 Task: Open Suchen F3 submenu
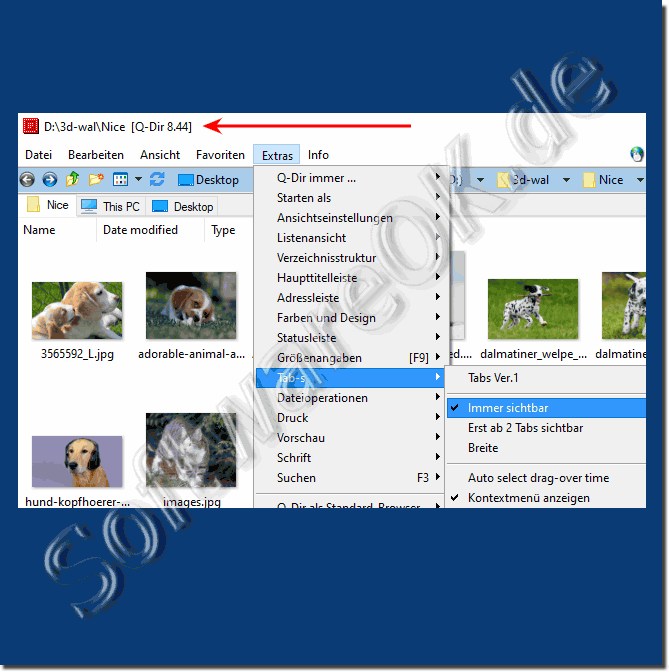351,478
